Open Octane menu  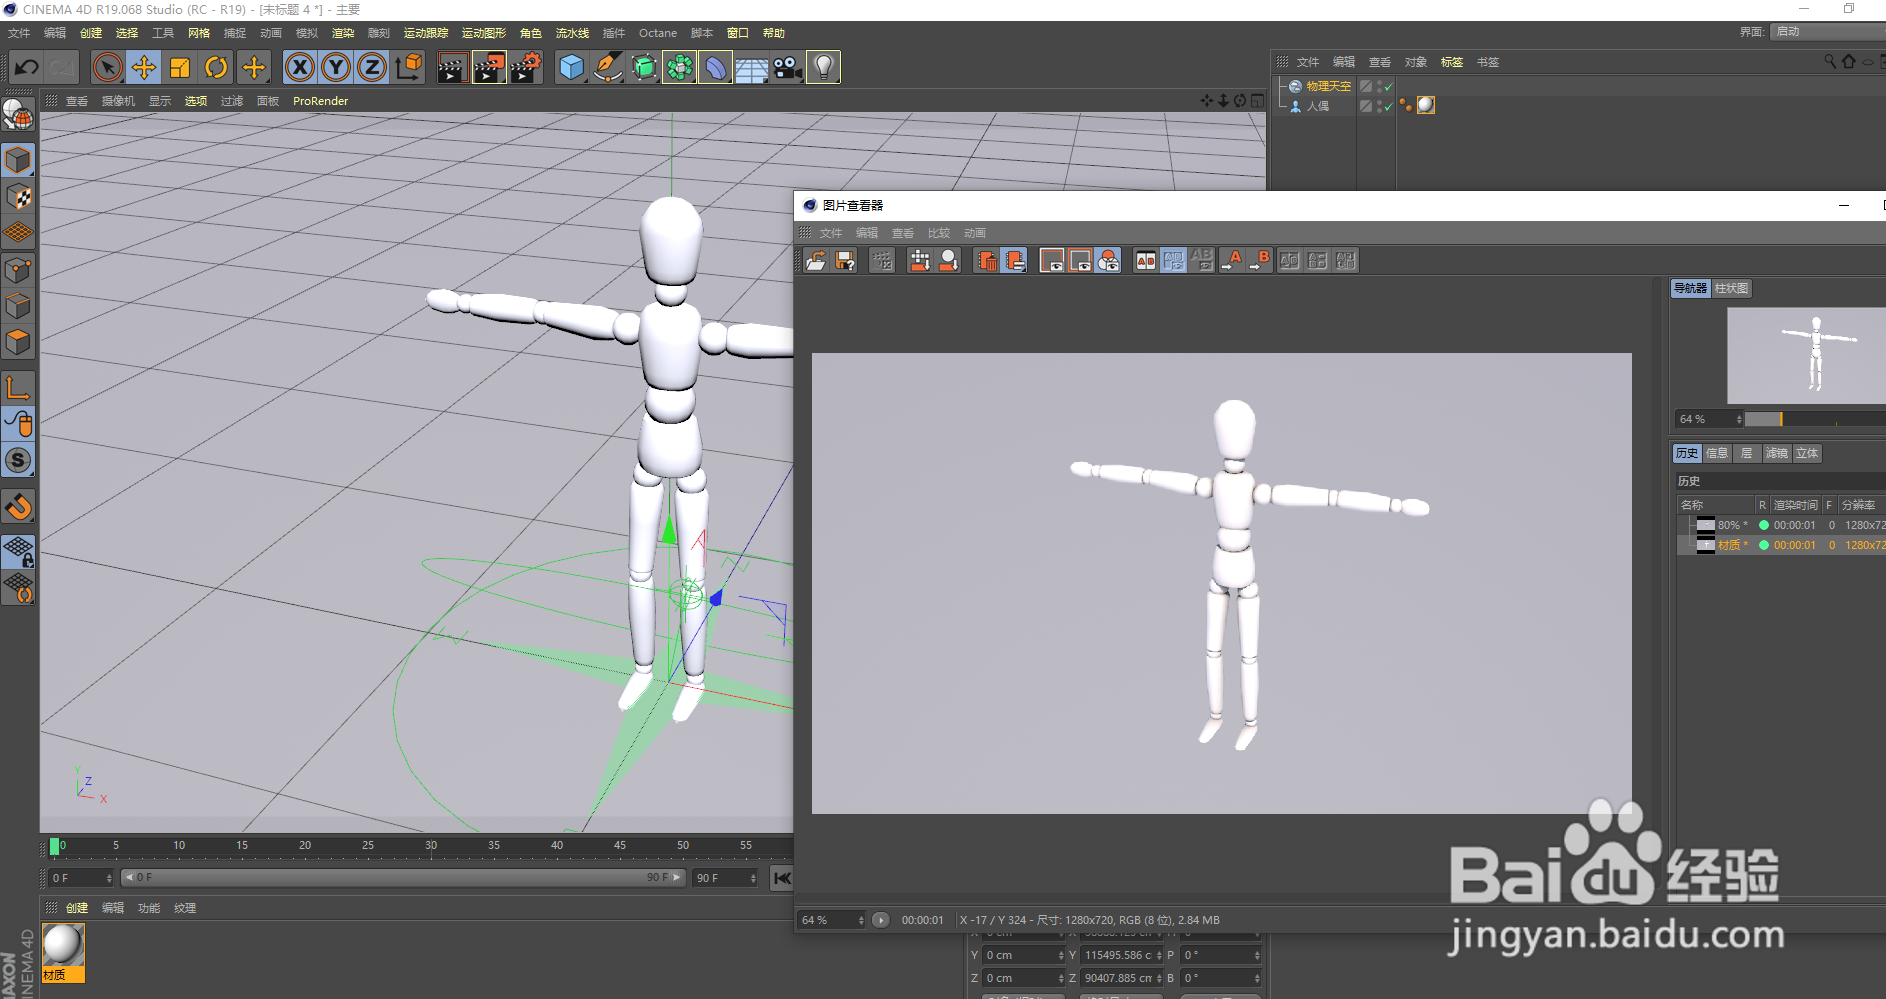(x=658, y=33)
